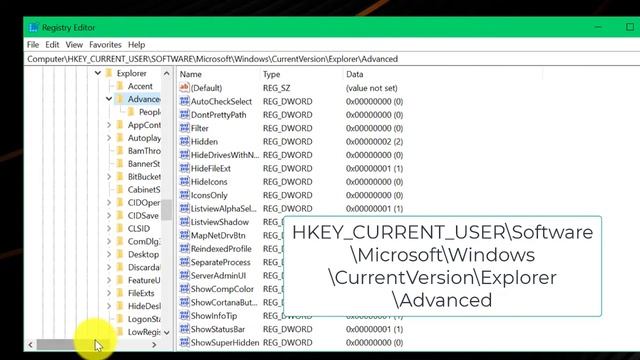Click the ShowCompColor DWORD icon
Viewport: 640px width, 360px height.
[184, 289]
